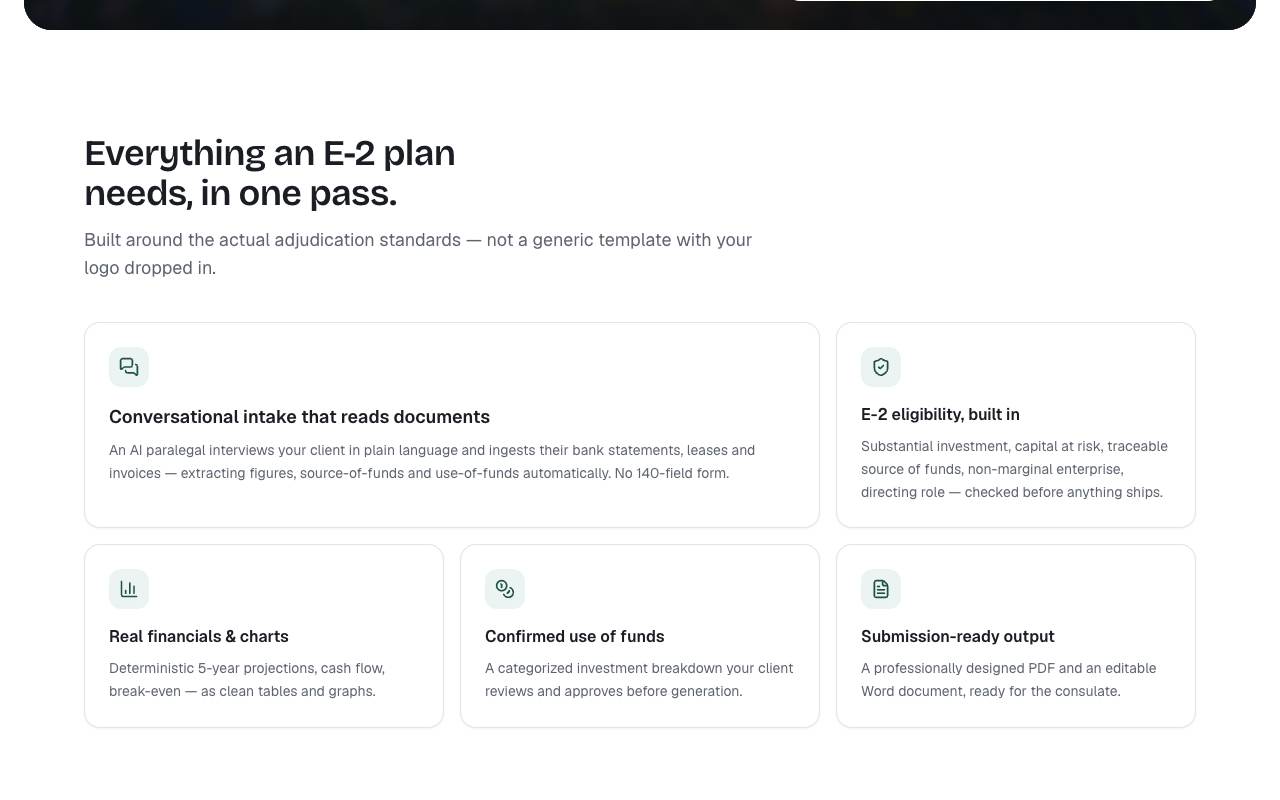Click the white input bar edge in hero banner

1005,1
